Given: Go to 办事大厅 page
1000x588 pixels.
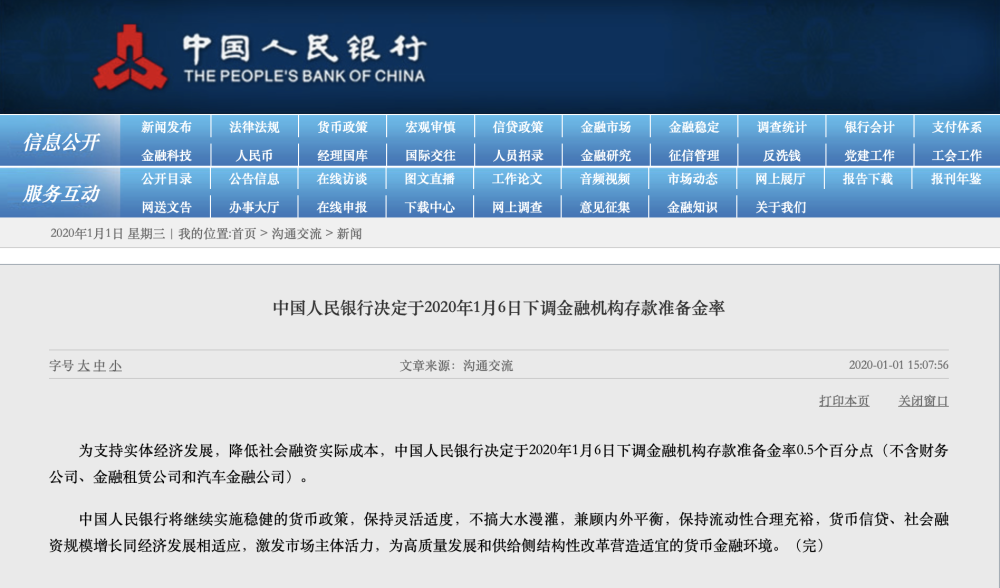Looking at the screenshot, I should click(x=254, y=207).
